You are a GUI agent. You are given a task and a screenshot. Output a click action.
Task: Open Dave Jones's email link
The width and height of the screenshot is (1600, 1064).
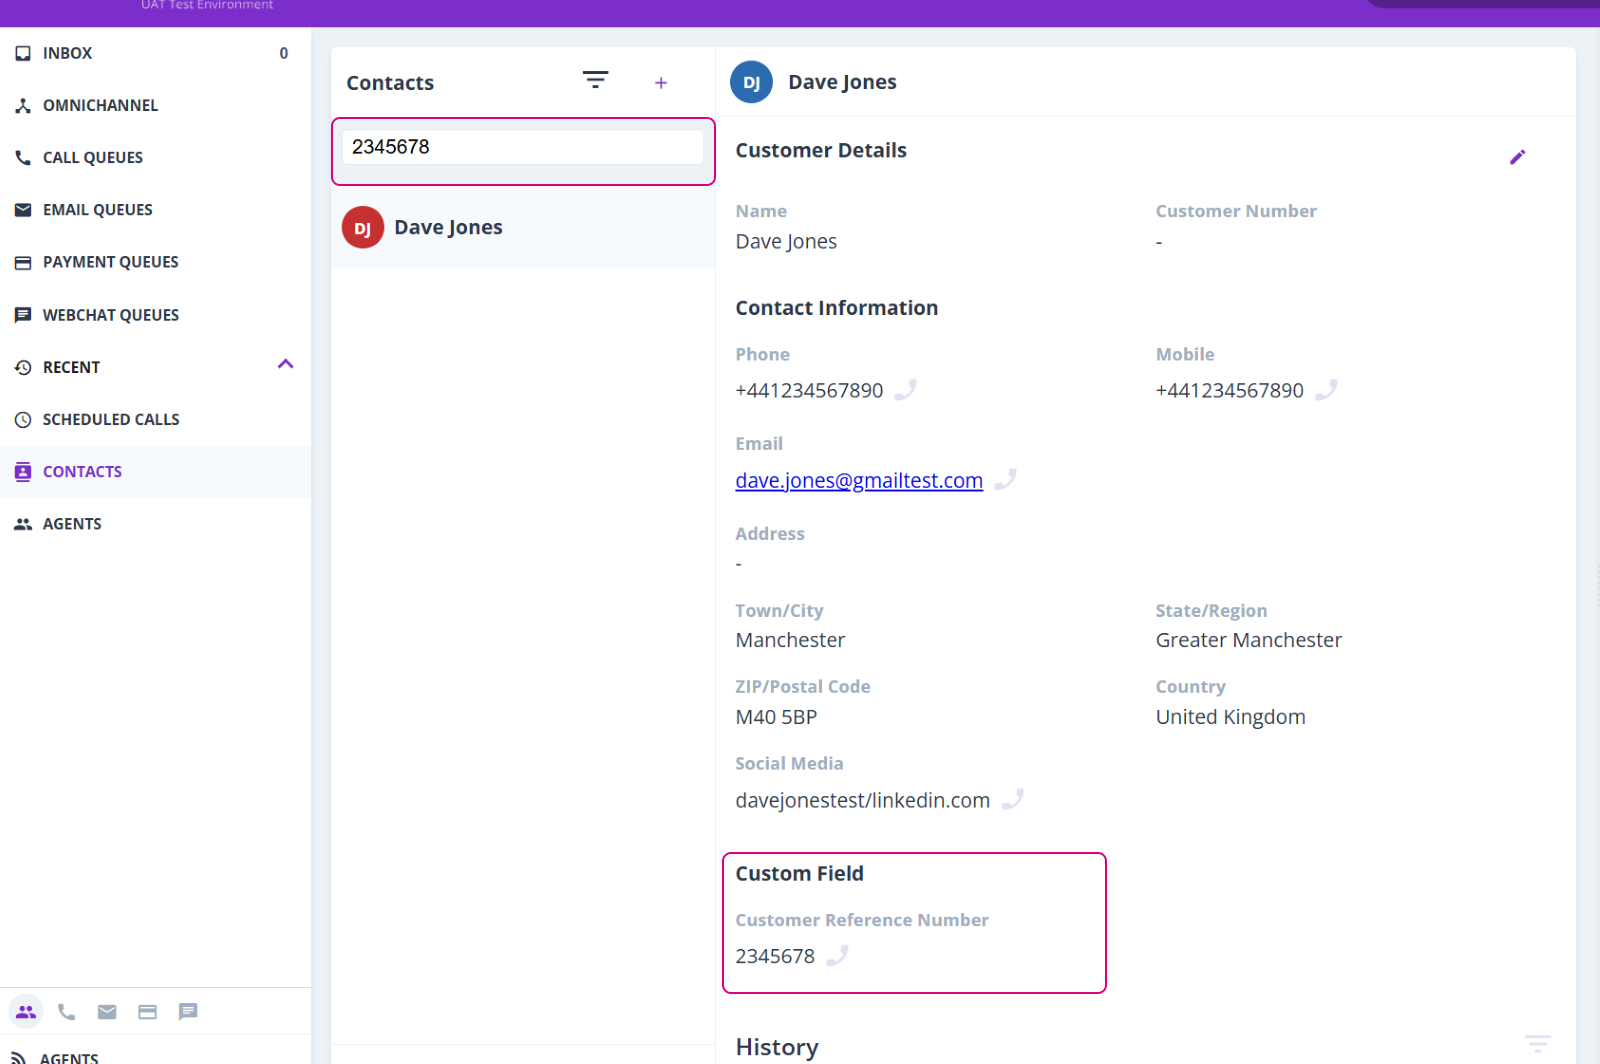[858, 480]
